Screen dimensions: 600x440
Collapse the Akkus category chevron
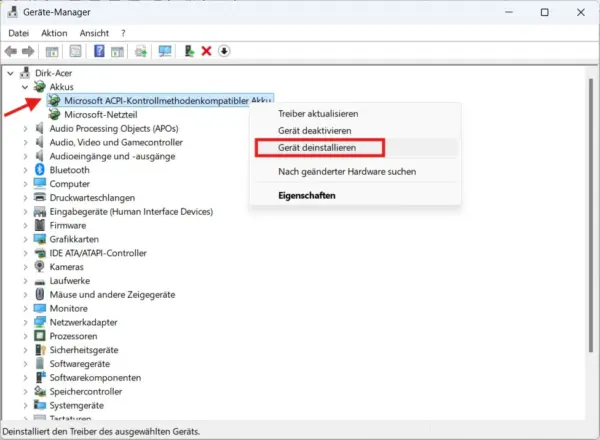click(25, 87)
